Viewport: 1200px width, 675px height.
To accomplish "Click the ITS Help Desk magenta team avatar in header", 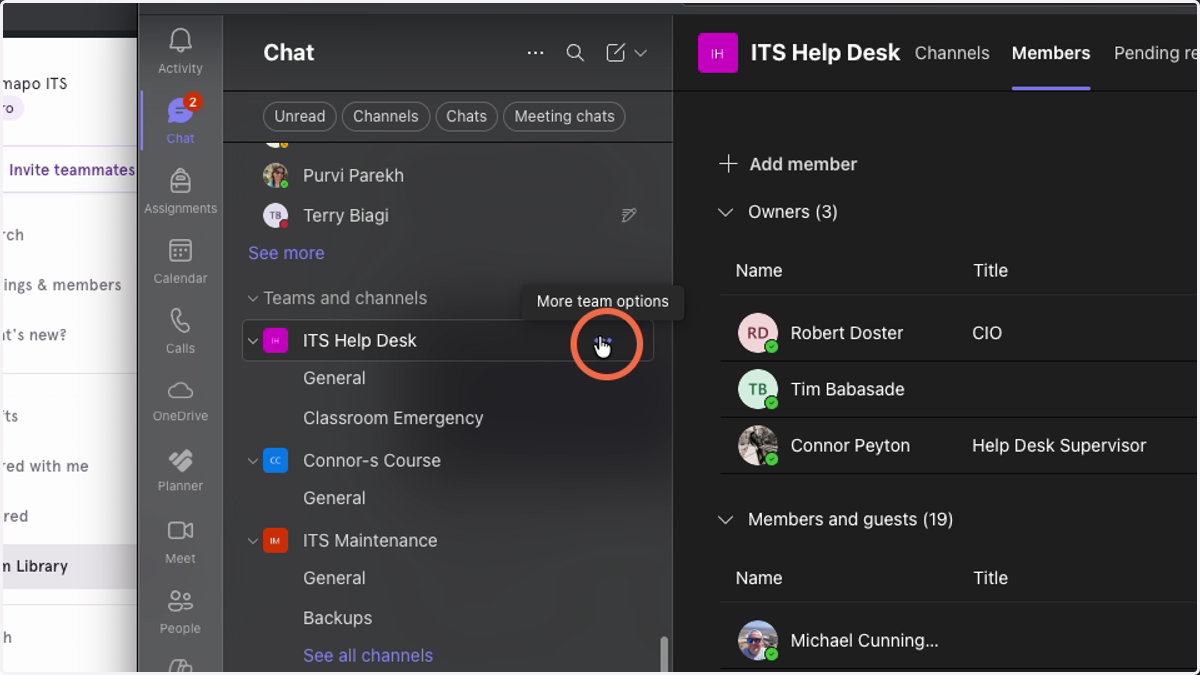I will click(x=717, y=53).
